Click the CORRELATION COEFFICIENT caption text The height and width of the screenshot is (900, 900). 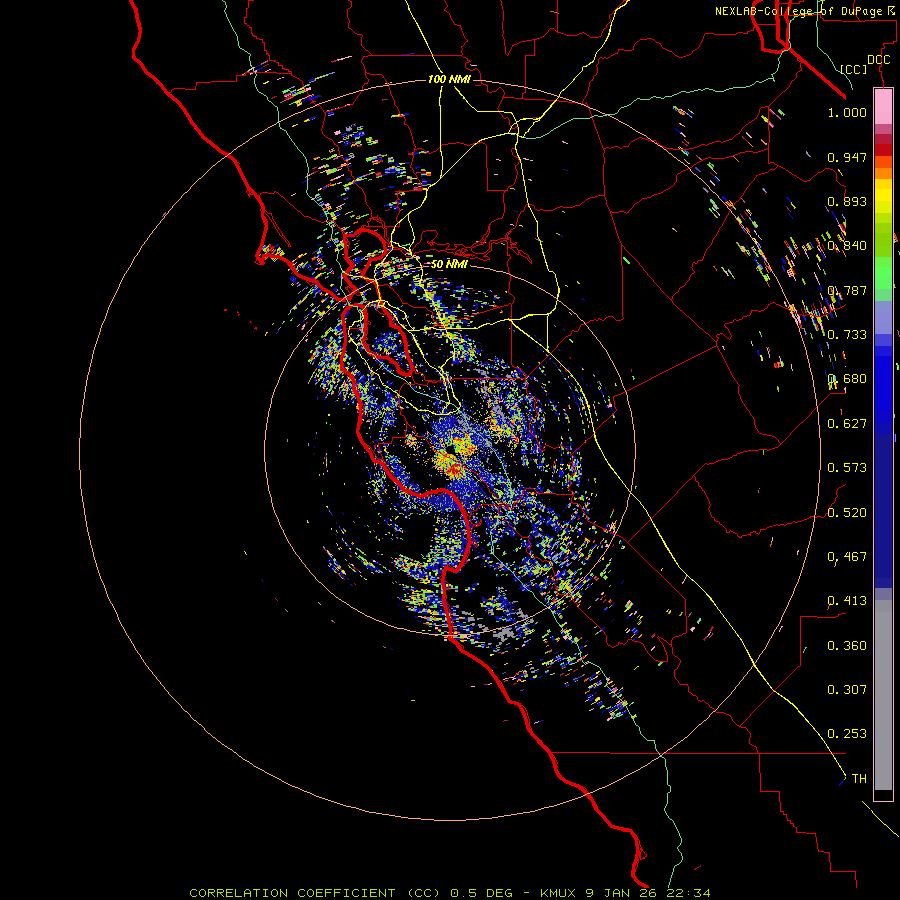pyautogui.click(x=292, y=893)
